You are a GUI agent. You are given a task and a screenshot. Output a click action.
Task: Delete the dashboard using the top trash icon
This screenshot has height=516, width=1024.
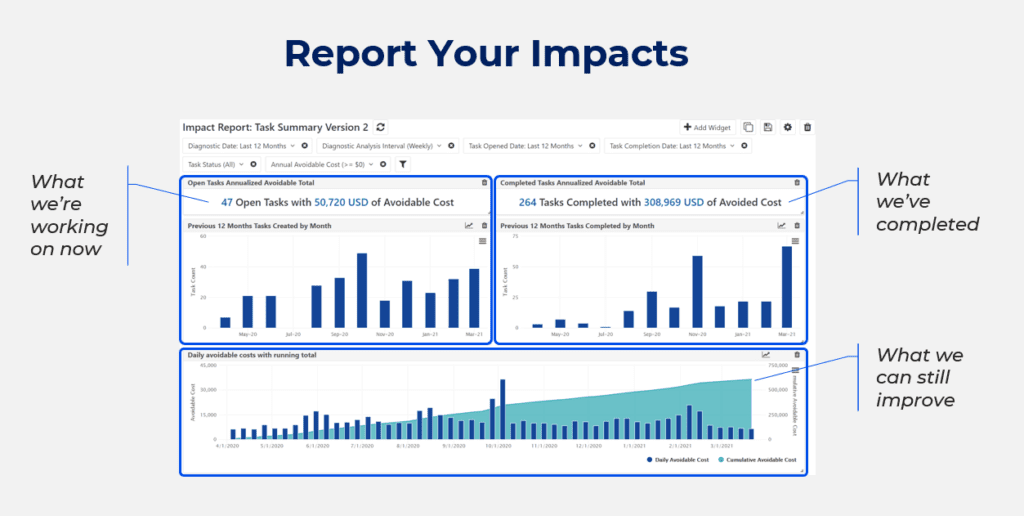pyautogui.click(x=808, y=128)
